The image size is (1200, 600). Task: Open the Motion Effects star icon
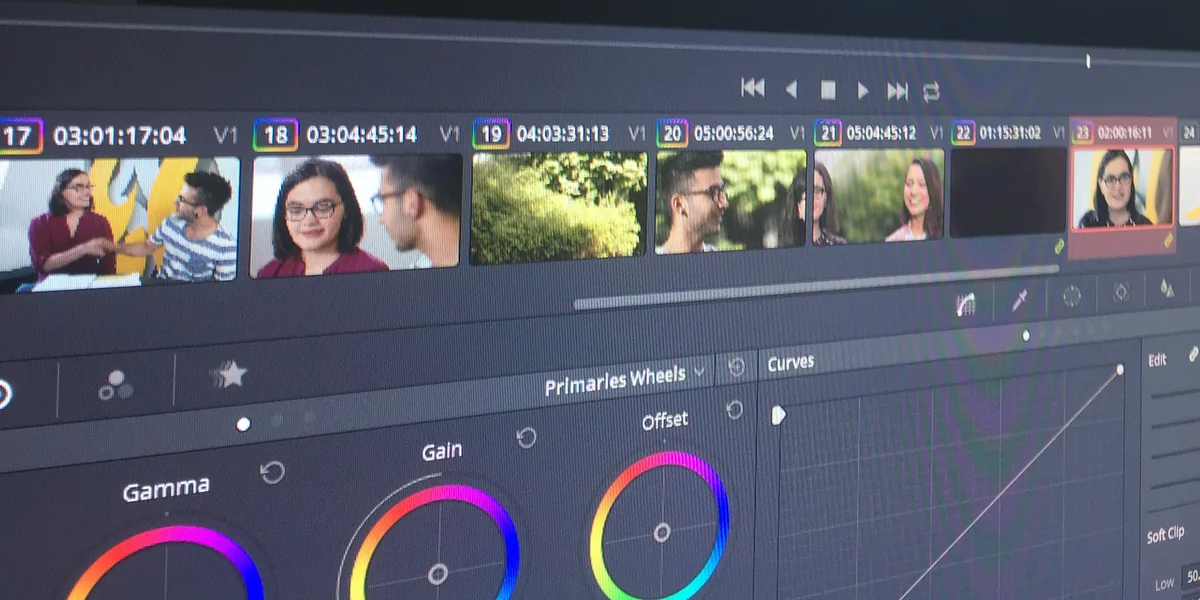(229, 375)
